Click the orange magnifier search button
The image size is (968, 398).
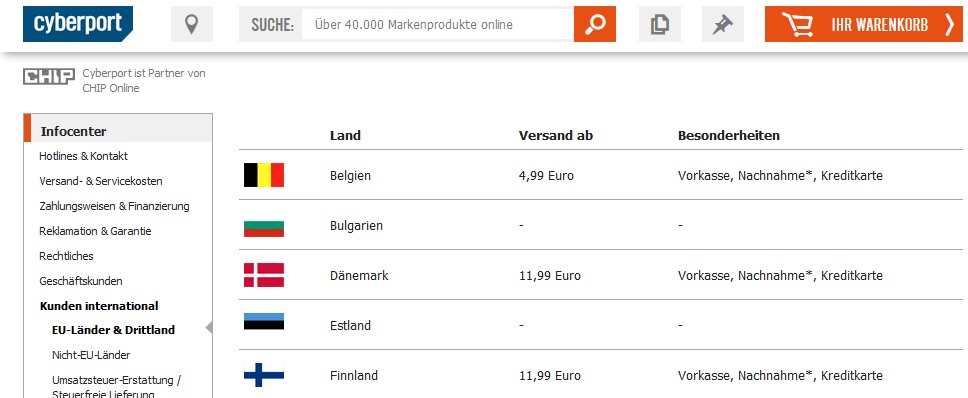coord(595,24)
